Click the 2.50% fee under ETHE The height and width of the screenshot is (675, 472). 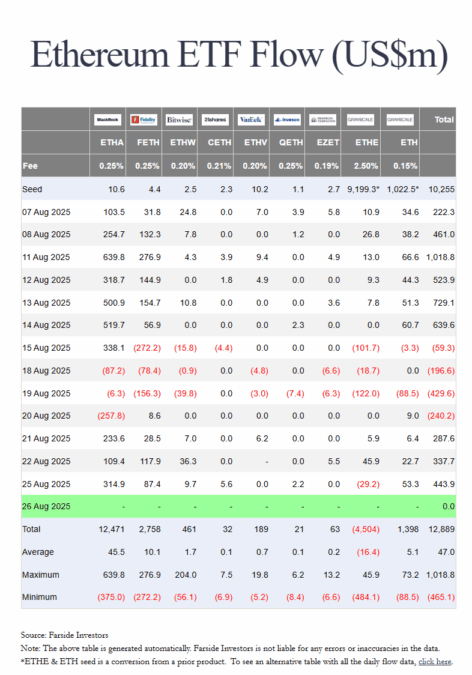[x=366, y=166]
